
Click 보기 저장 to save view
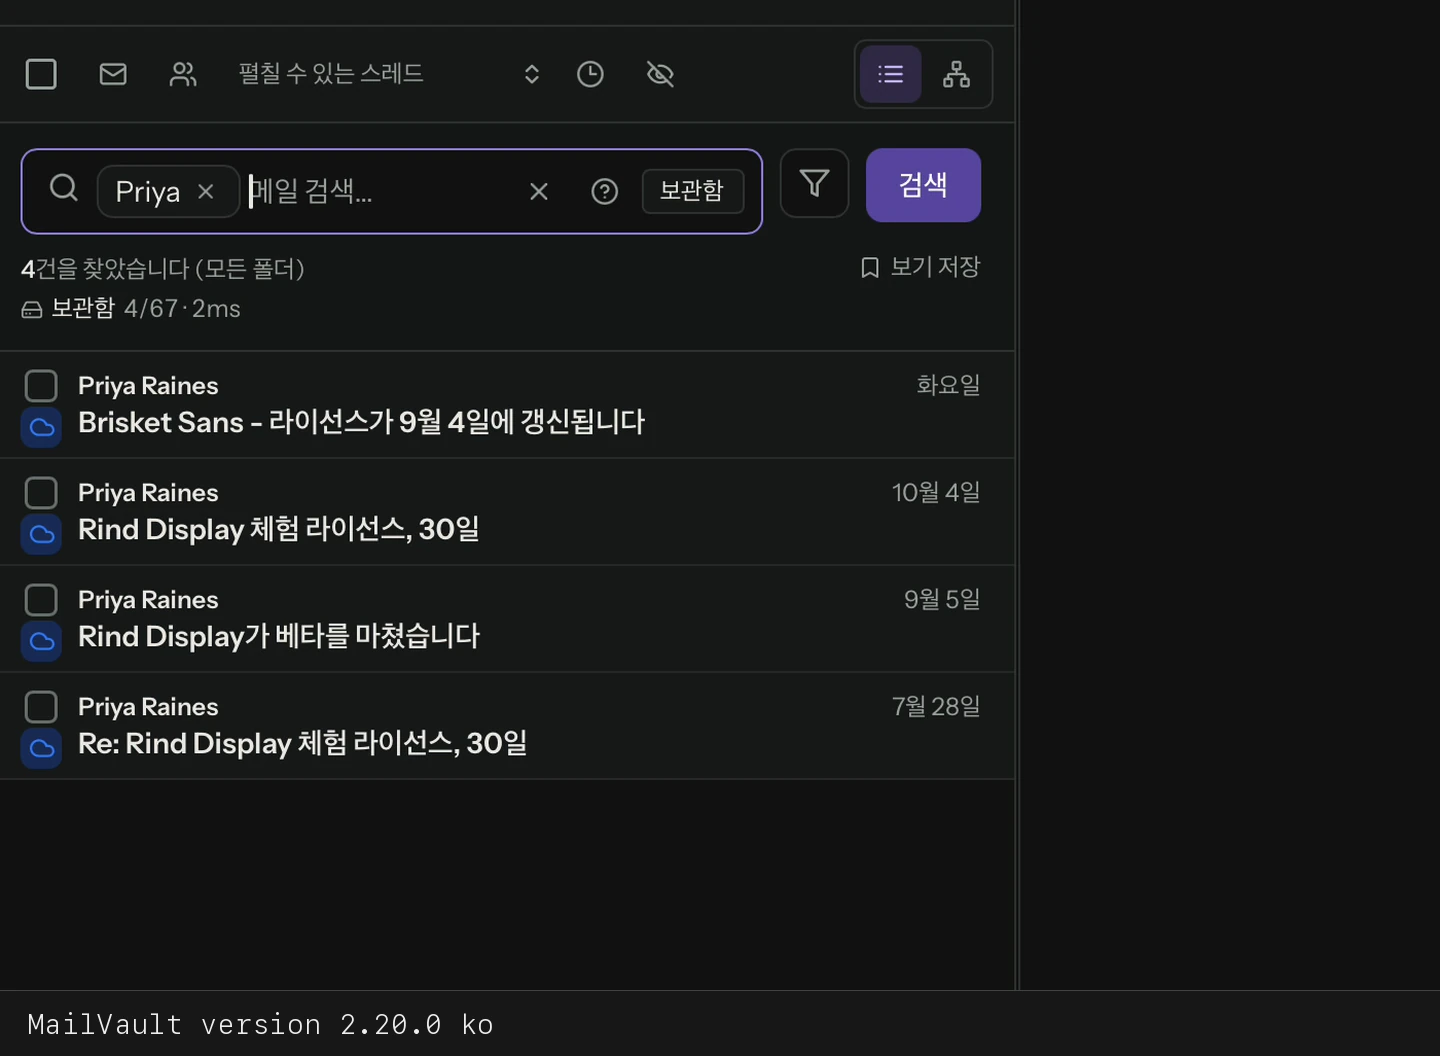coord(921,267)
